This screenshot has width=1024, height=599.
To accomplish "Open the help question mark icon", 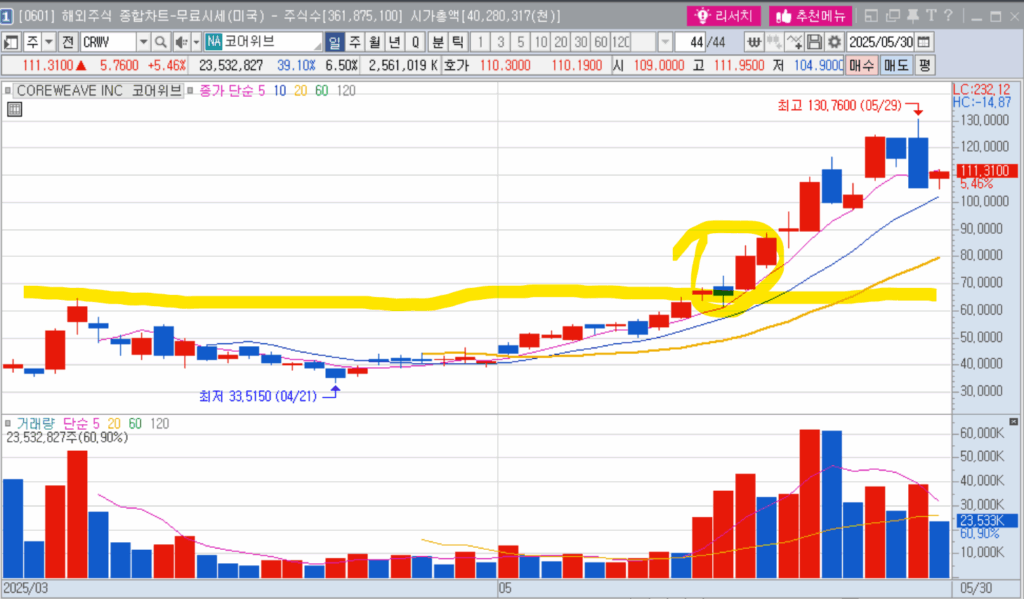I will 948,16.
